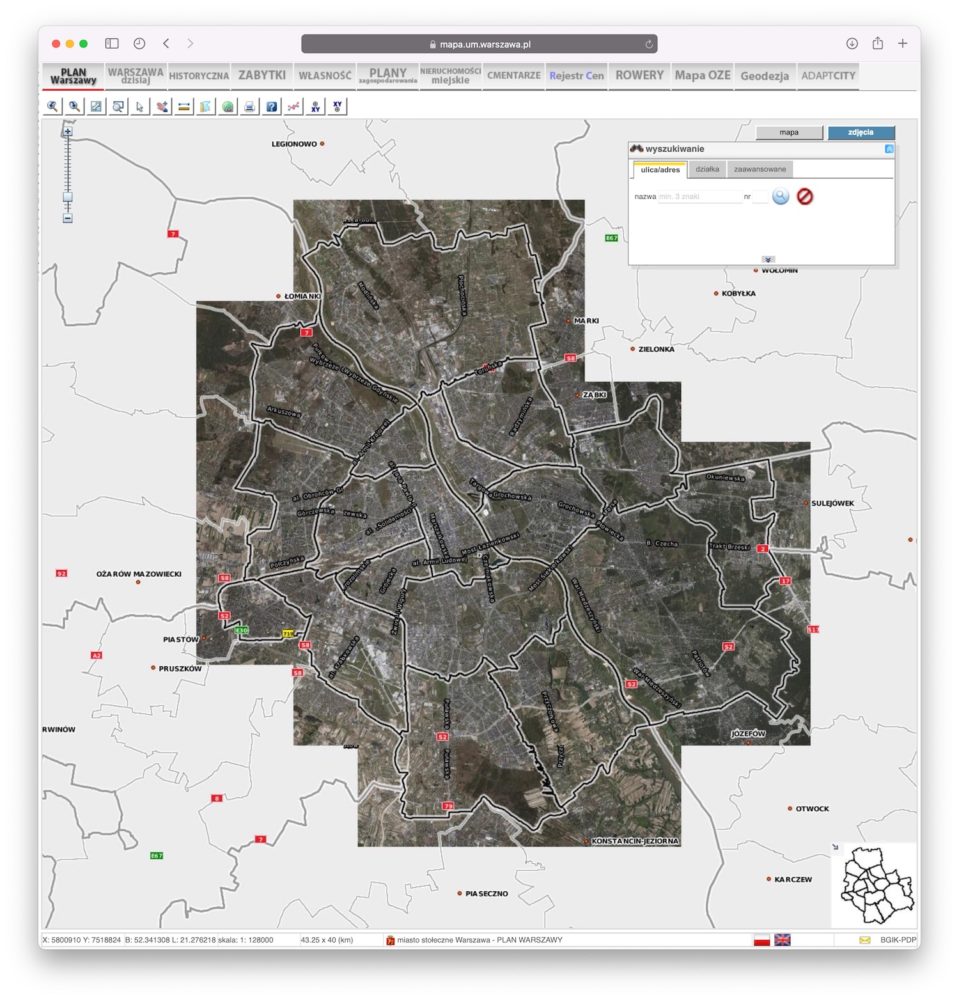Open Safari downloads icon

[x=852, y=43]
